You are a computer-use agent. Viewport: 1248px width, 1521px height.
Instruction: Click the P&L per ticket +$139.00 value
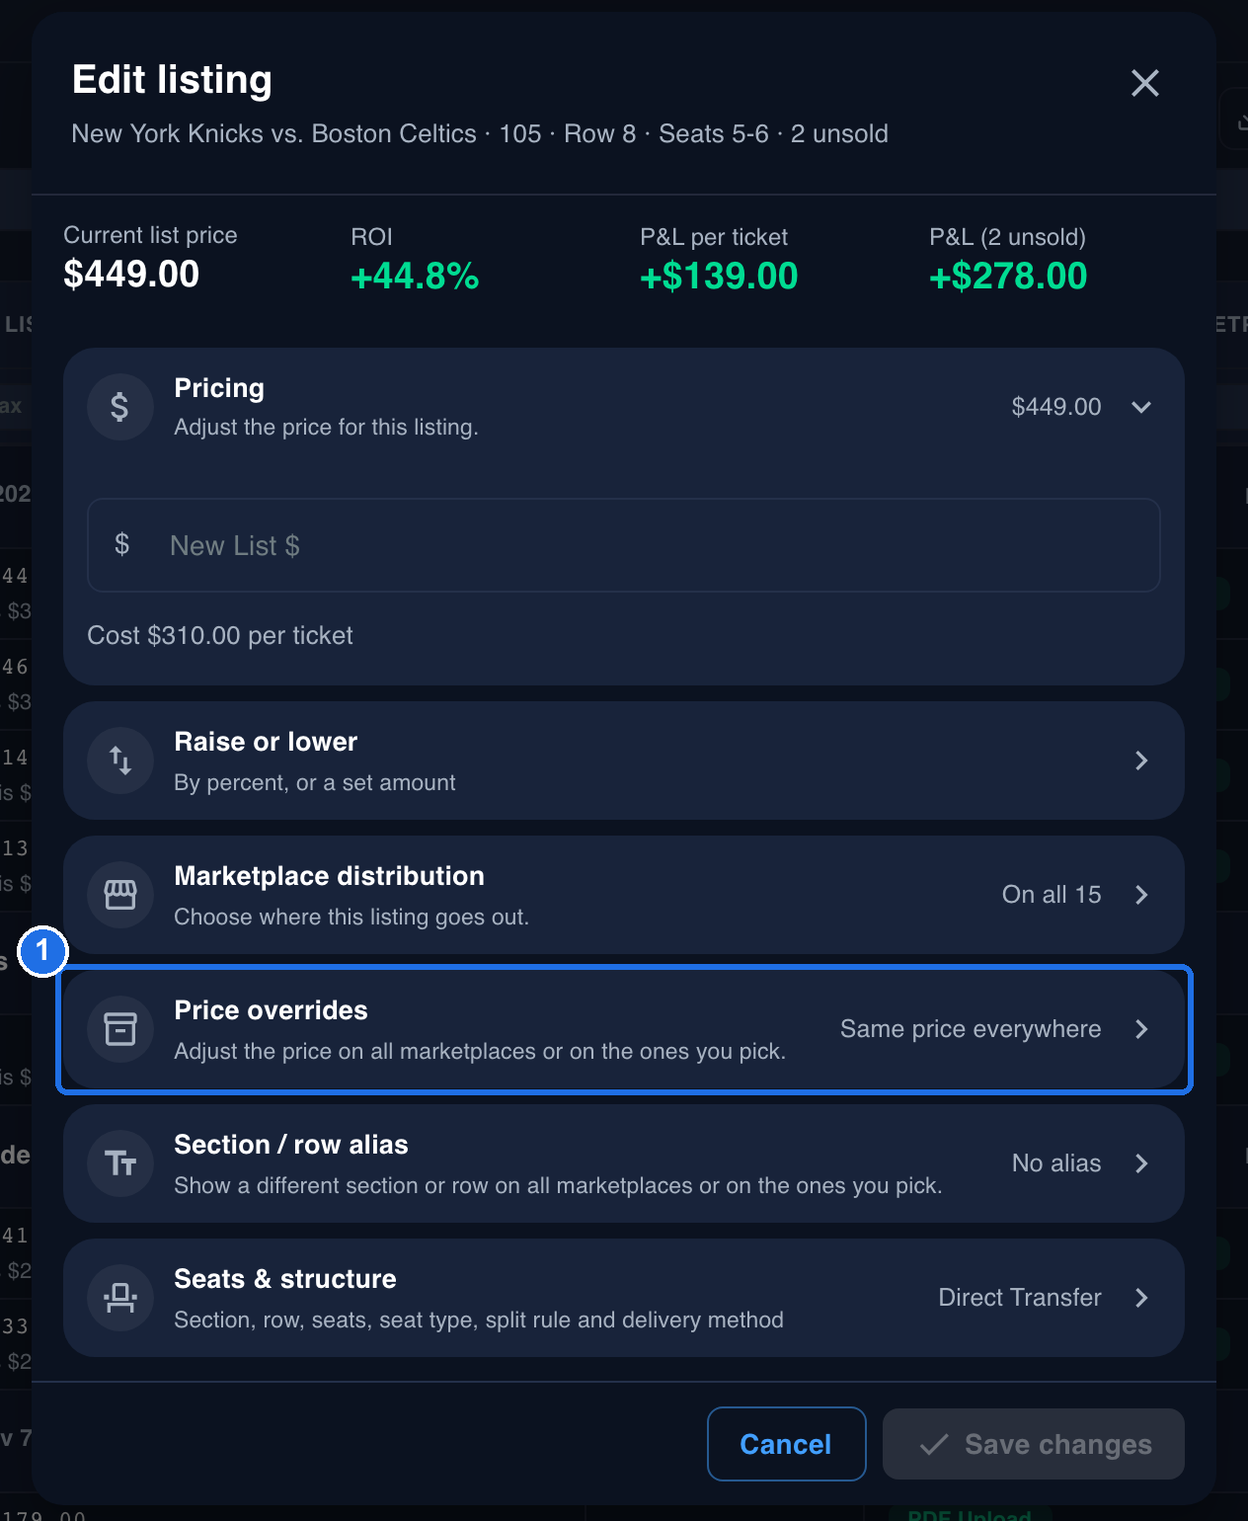(x=719, y=276)
